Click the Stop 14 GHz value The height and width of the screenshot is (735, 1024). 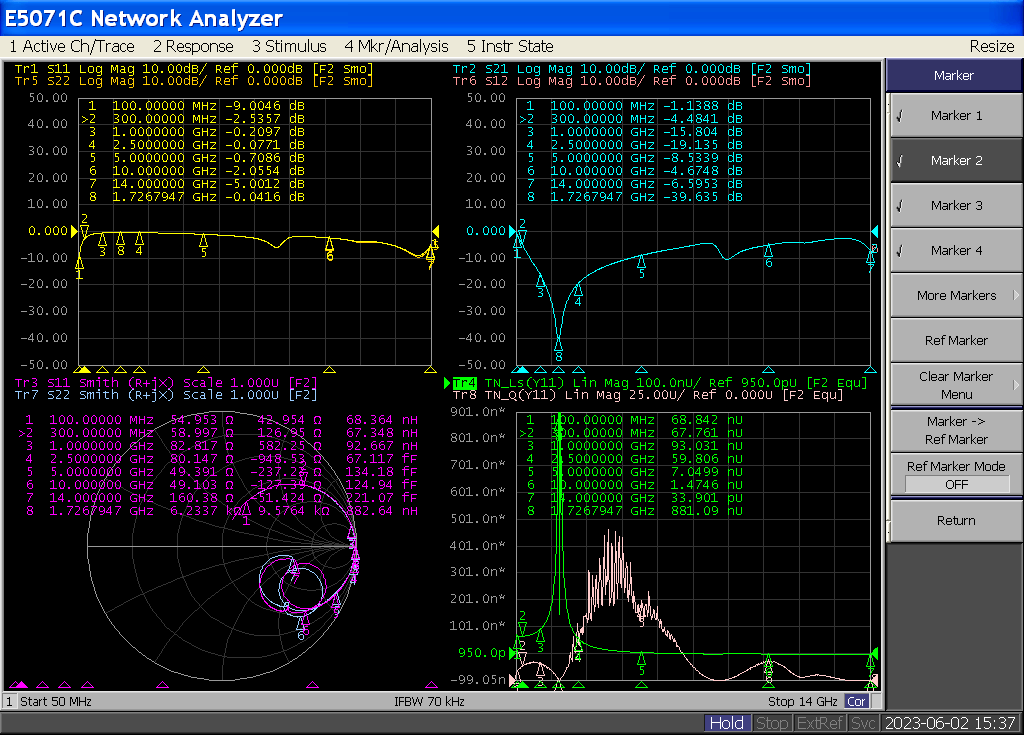[x=803, y=702]
